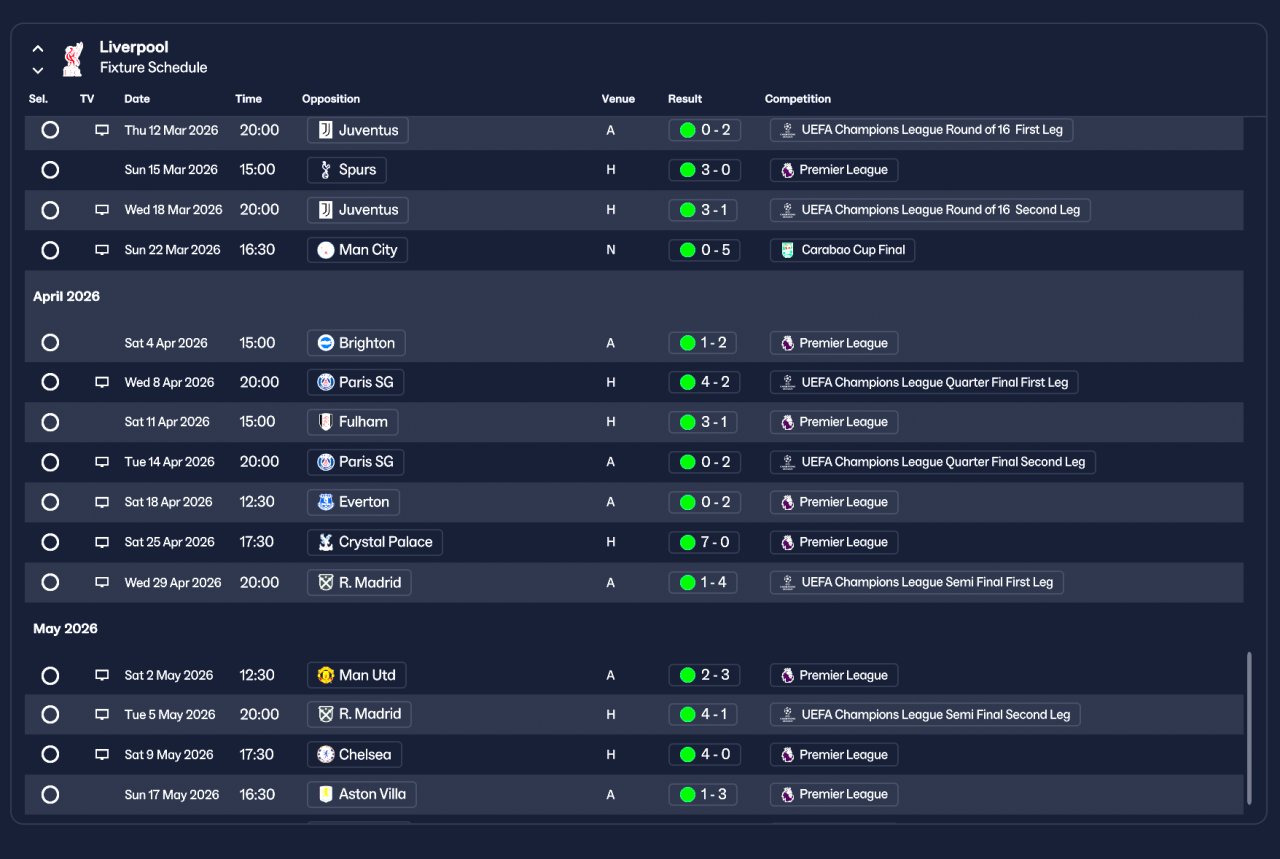Select the Aston Villa fixture radio button
1280x859 pixels.
pyautogui.click(x=50, y=794)
